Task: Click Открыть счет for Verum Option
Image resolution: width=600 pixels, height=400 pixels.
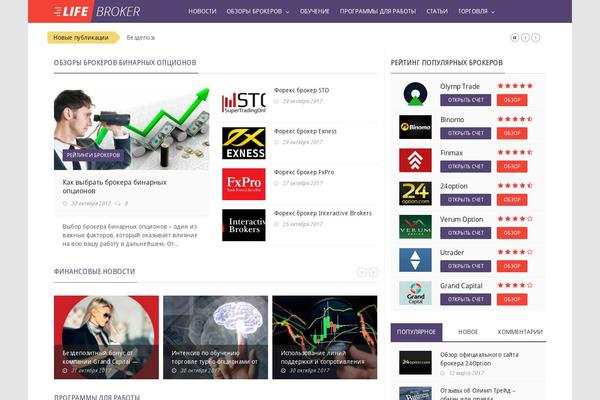Action: click(x=465, y=233)
